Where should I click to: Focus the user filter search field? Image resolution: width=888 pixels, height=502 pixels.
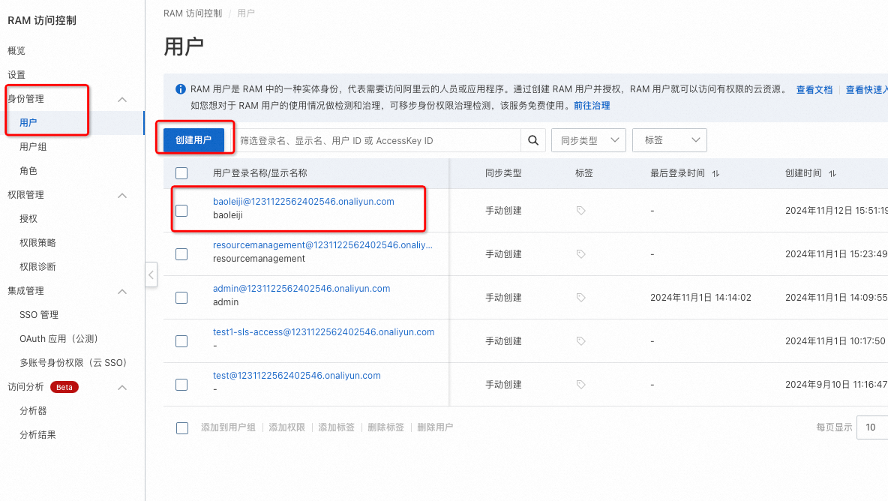point(377,141)
